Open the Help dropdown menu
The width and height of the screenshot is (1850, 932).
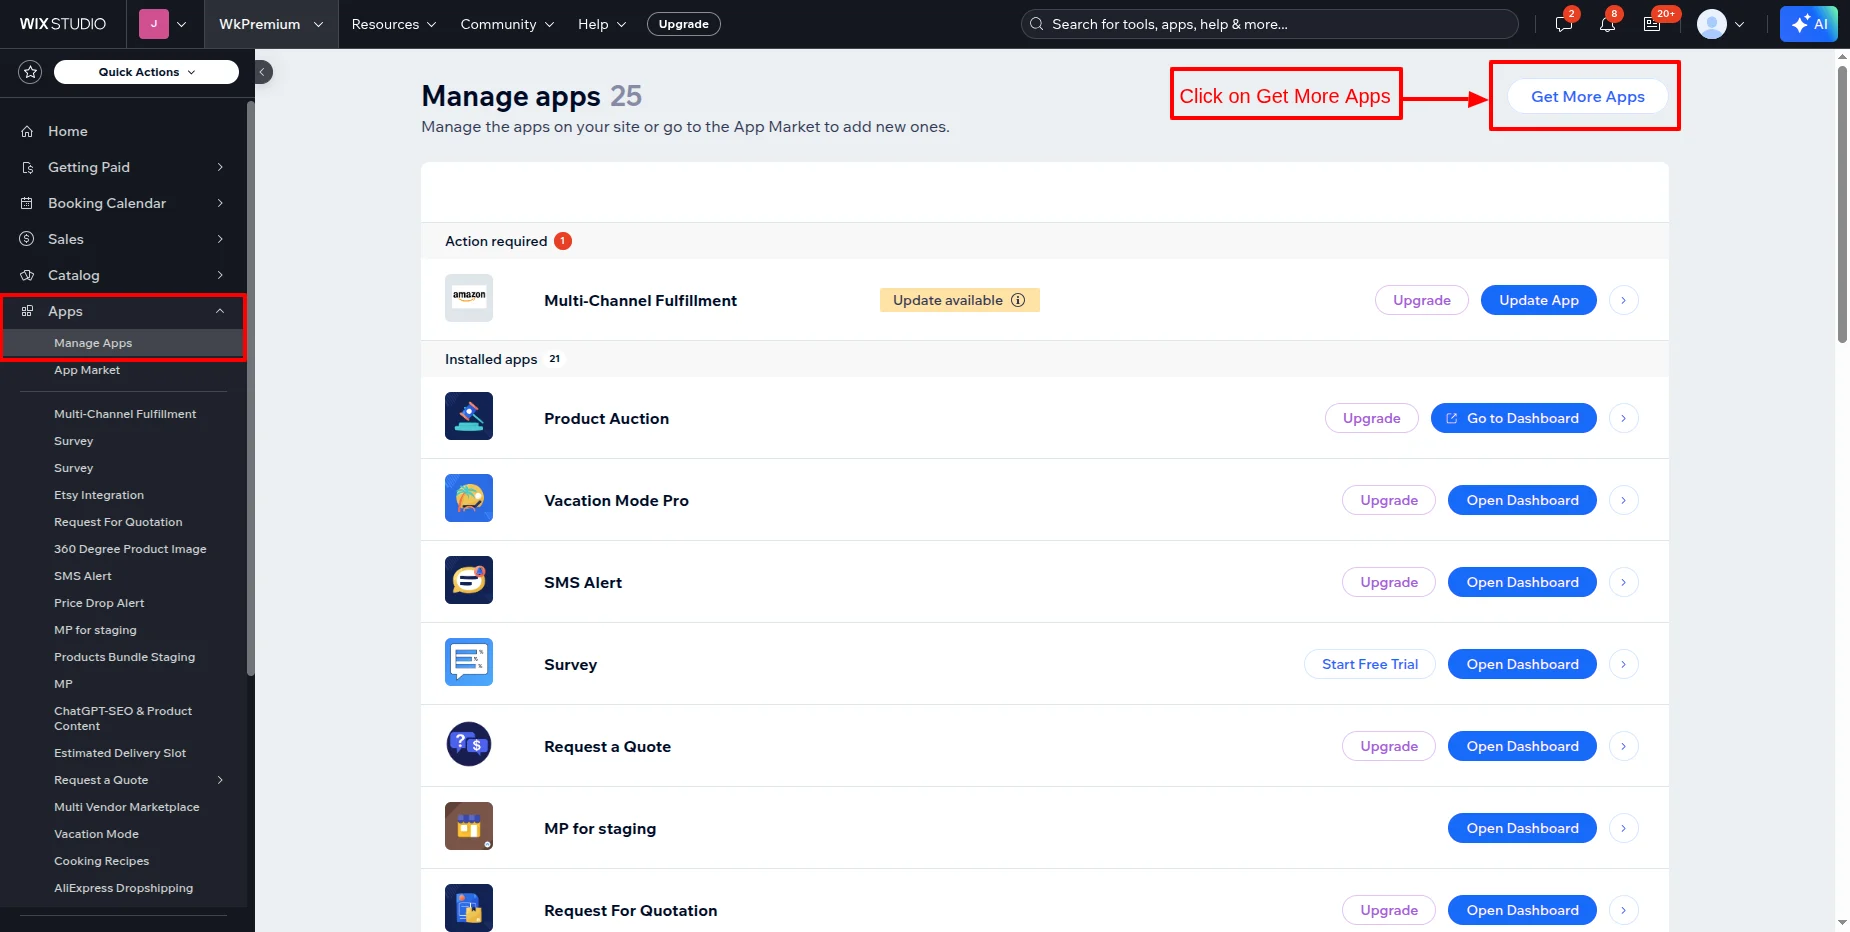600,24
